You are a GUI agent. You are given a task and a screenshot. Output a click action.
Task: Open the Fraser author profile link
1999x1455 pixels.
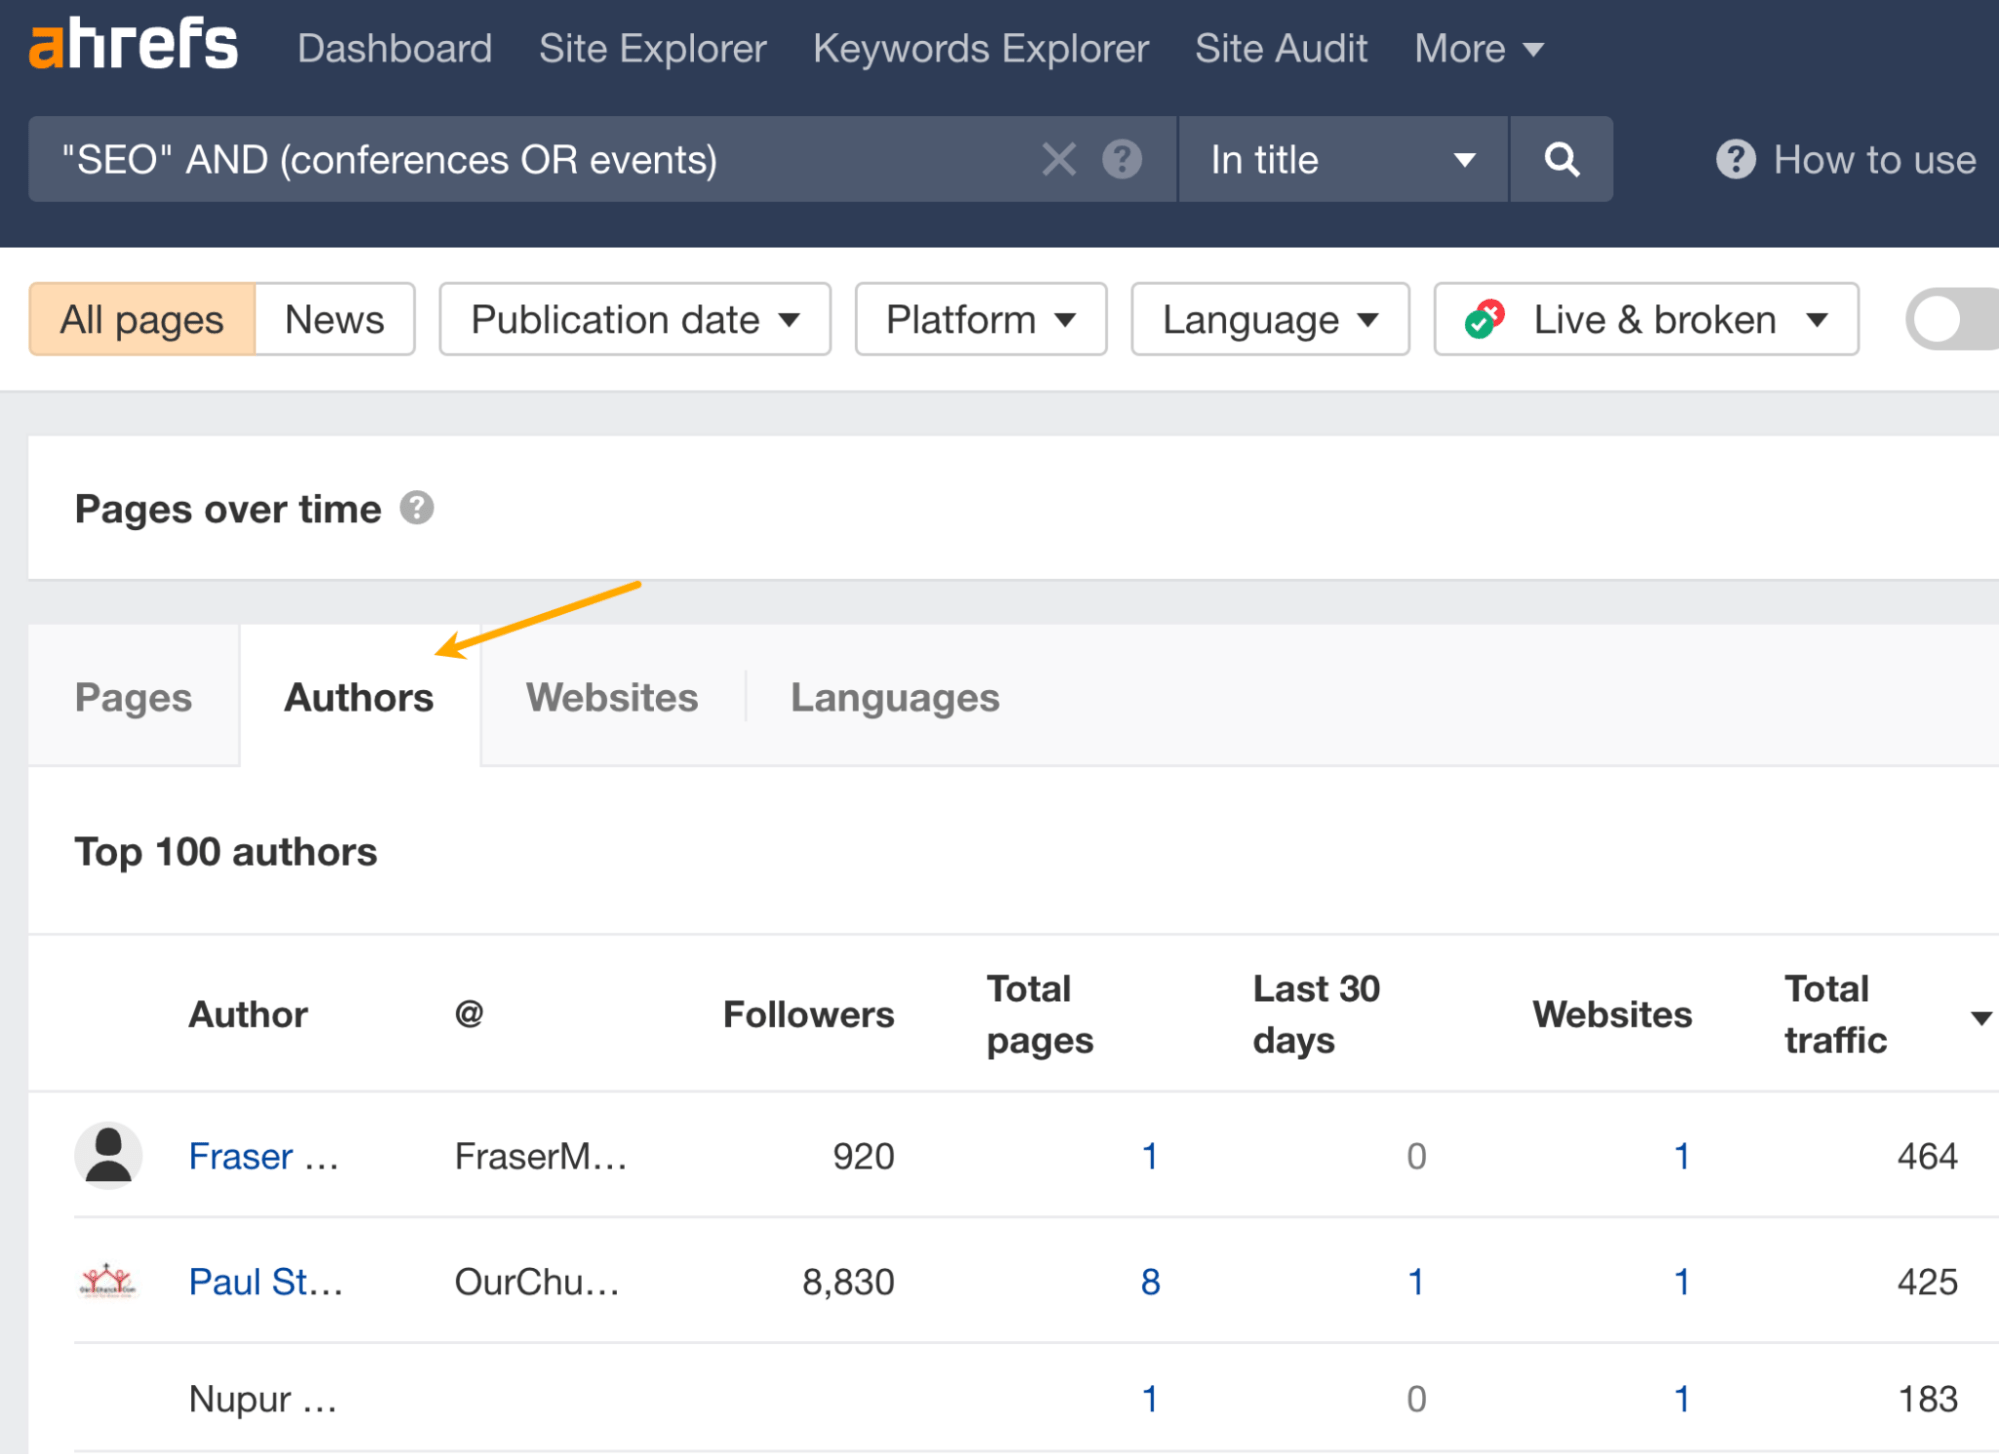point(262,1155)
